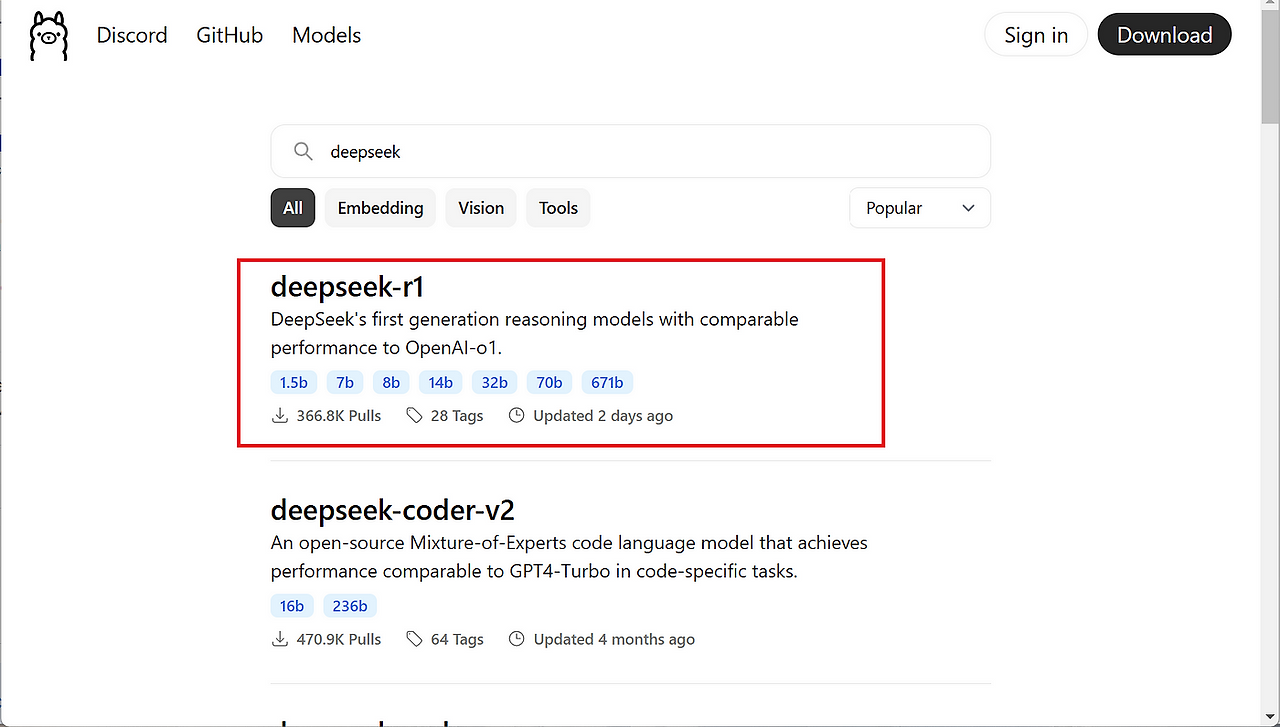
Task: Open the Models menu
Action: click(326, 35)
